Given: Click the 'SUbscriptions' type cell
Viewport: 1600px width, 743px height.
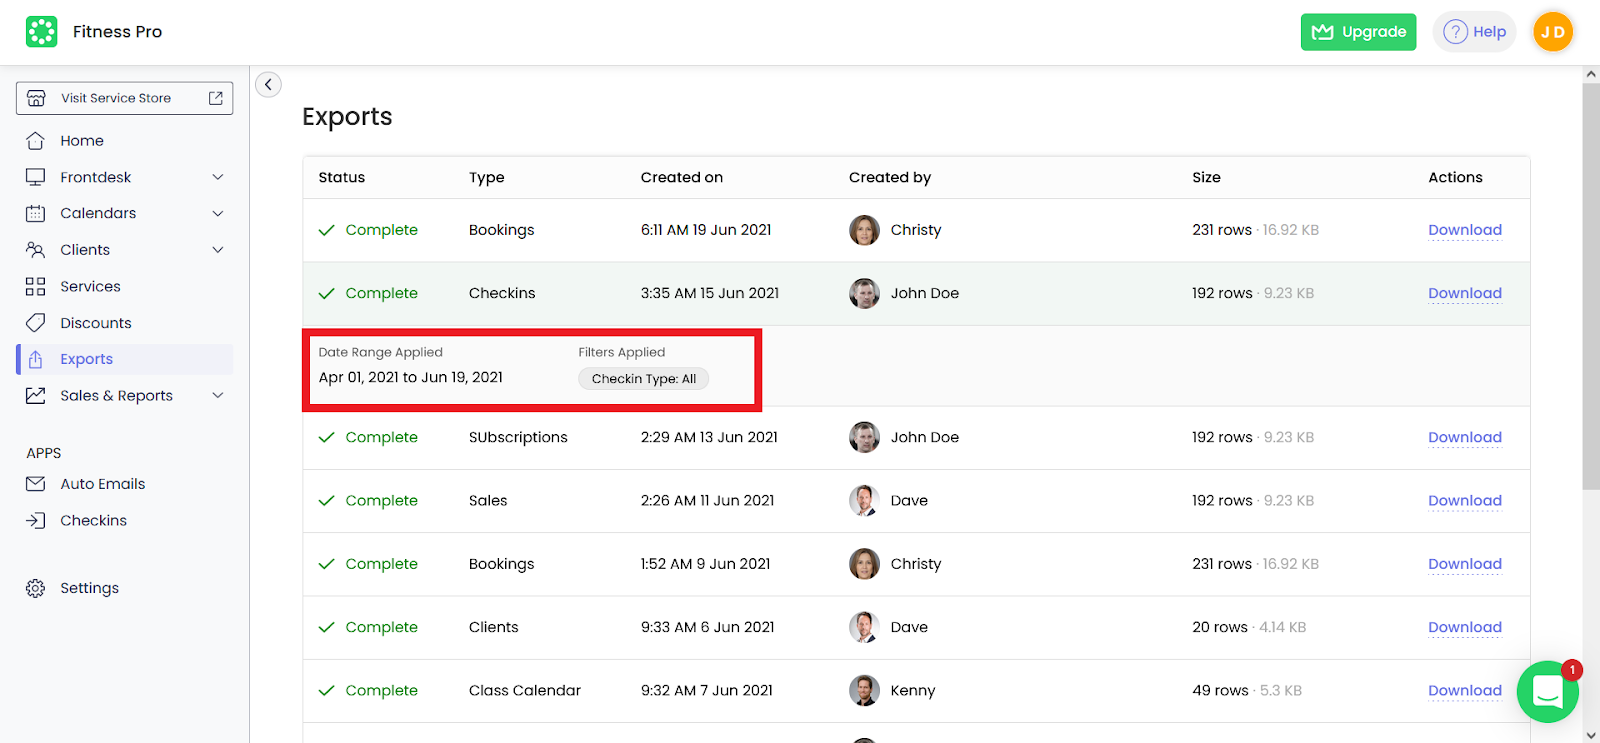Looking at the screenshot, I should pos(518,437).
